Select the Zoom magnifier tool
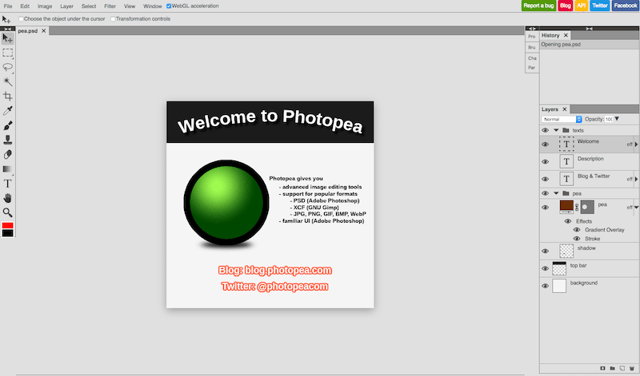 8,212
